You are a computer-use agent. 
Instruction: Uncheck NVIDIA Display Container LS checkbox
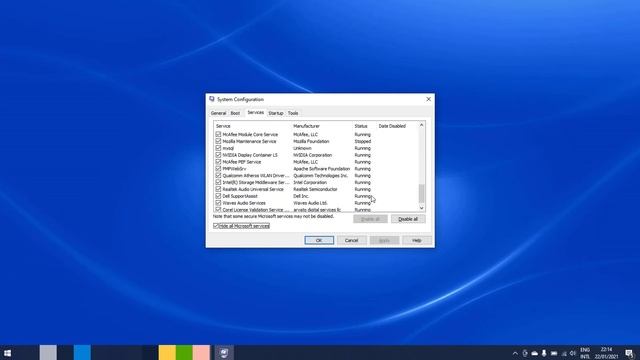coord(218,155)
